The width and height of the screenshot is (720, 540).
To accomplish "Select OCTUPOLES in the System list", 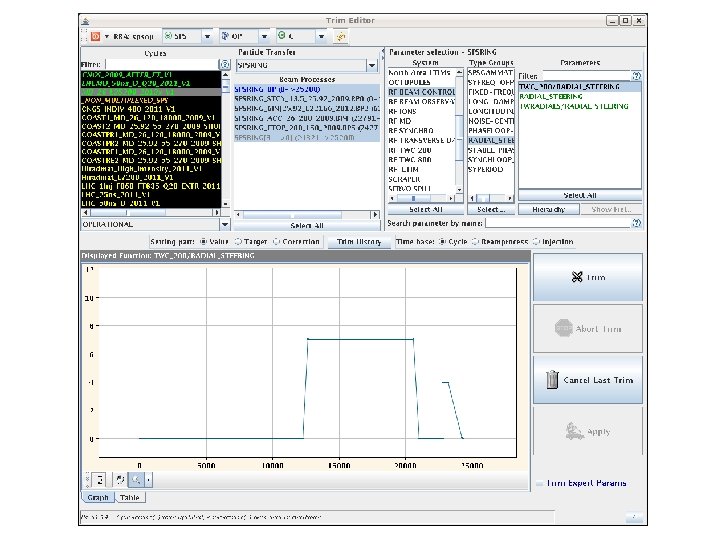I will [410, 82].
